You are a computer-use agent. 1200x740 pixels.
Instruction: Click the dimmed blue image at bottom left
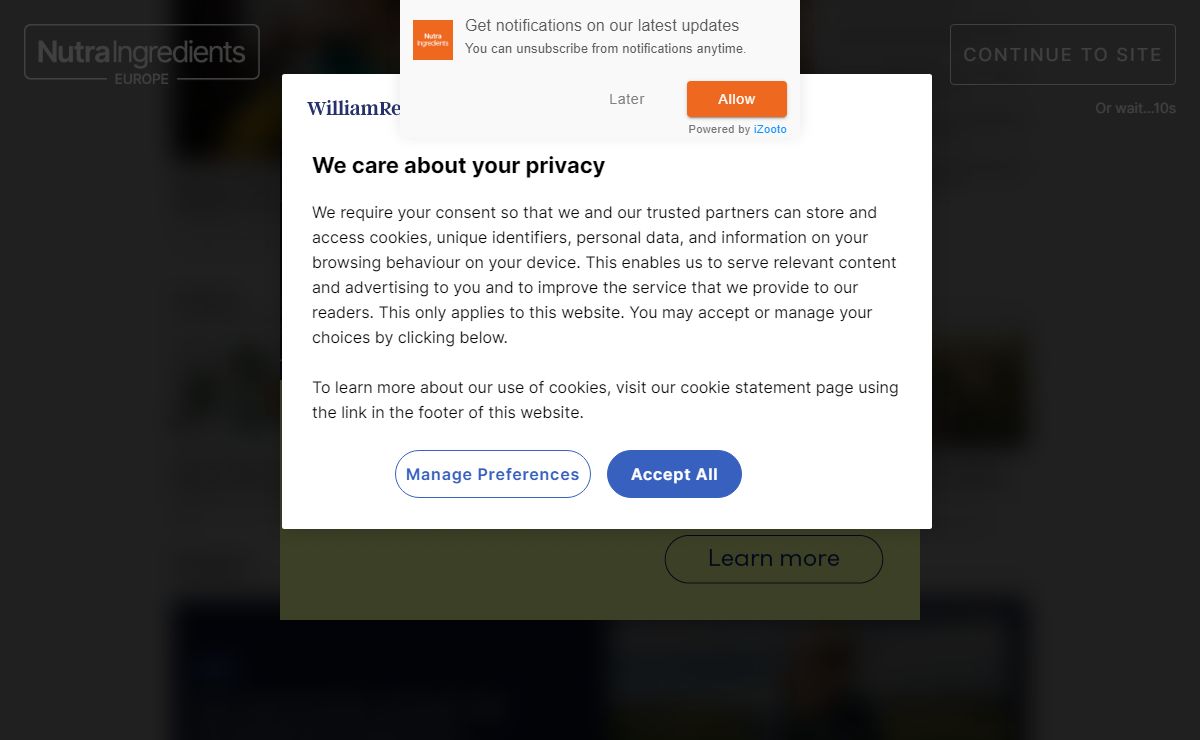pyautogui.click(x=390, y=670)
